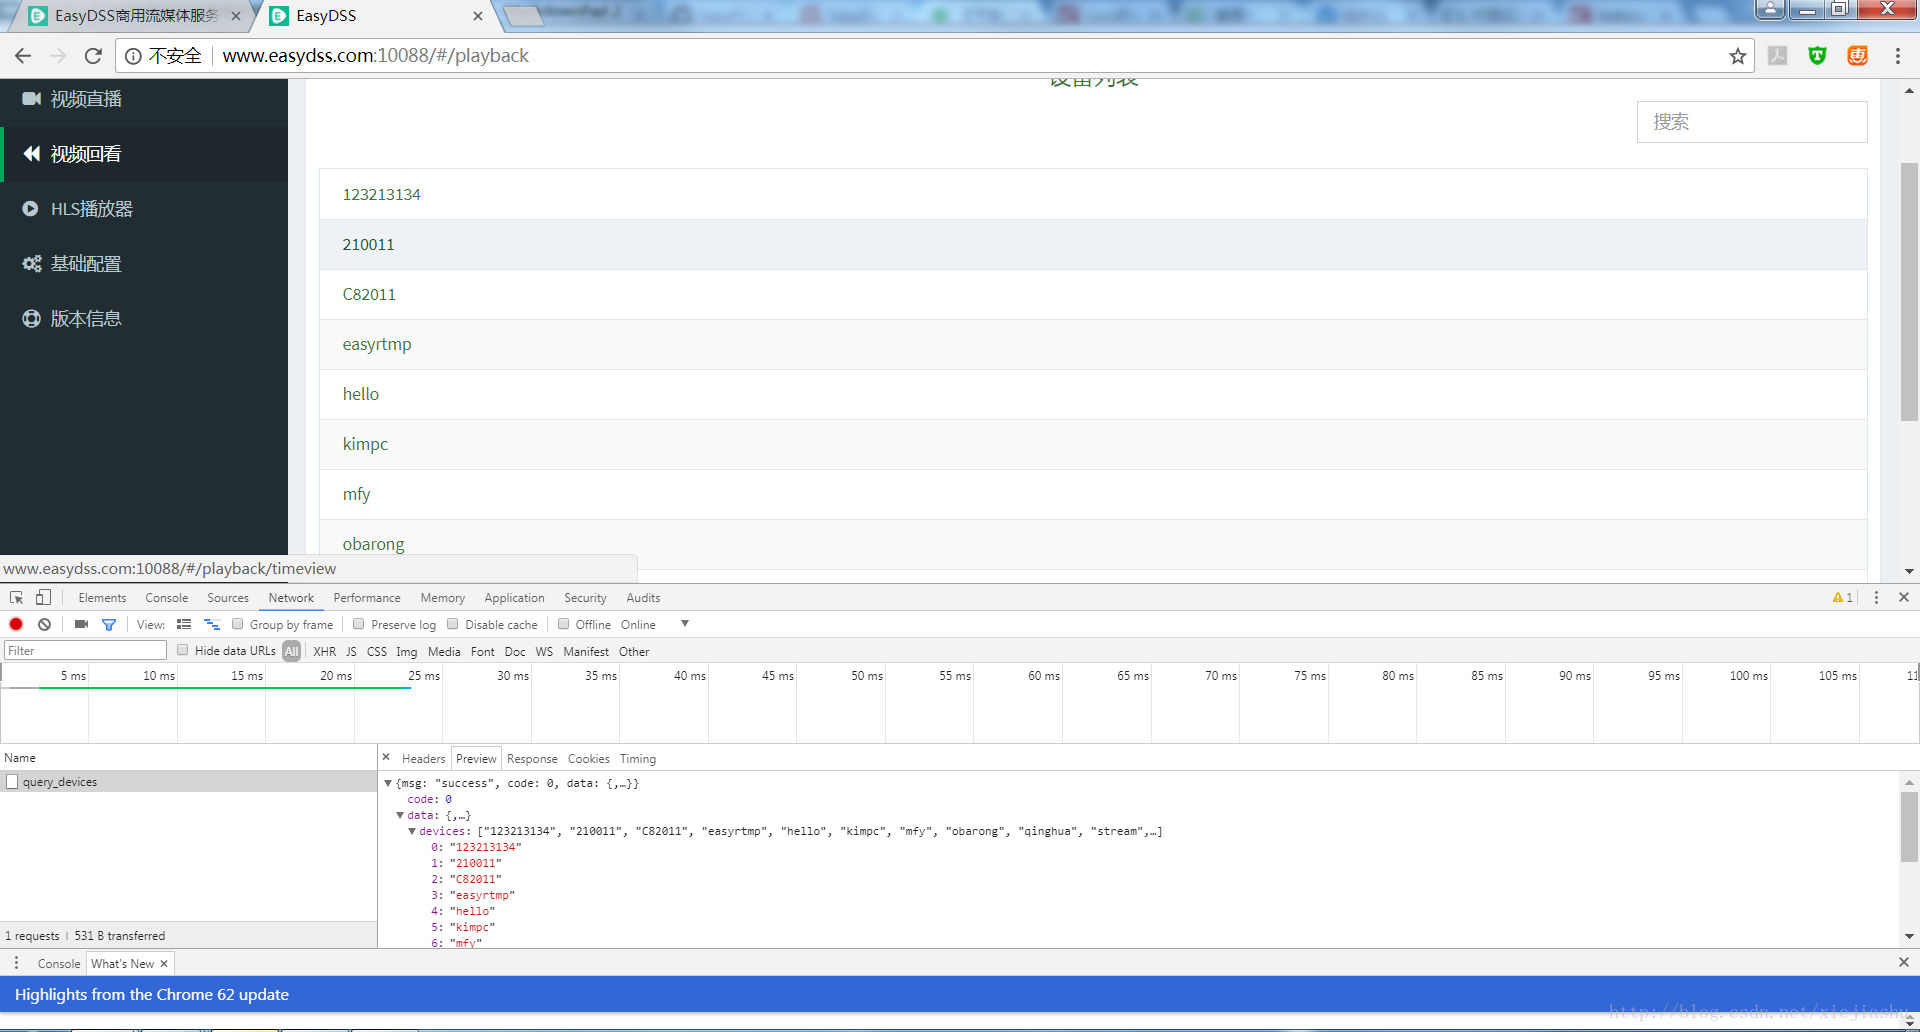Check the query_devices request checkbox

(x=12, y=781)
